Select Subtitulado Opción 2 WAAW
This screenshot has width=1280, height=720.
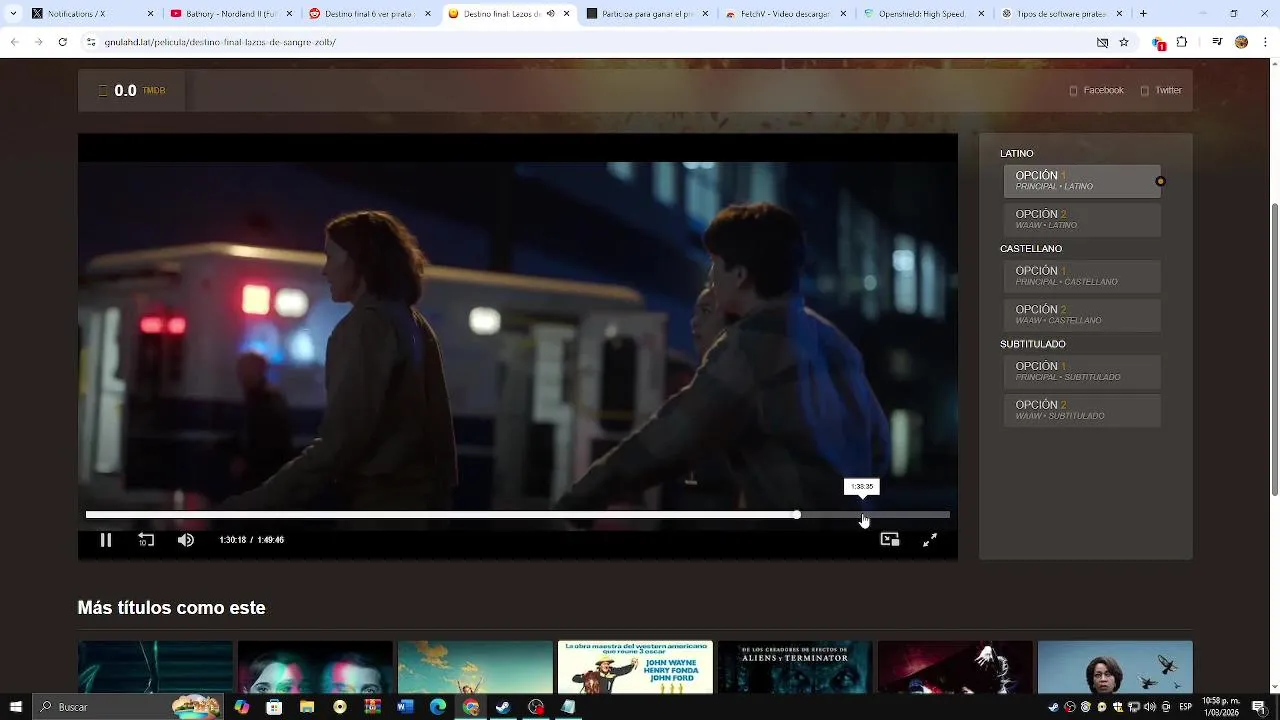coord(1082,410)
